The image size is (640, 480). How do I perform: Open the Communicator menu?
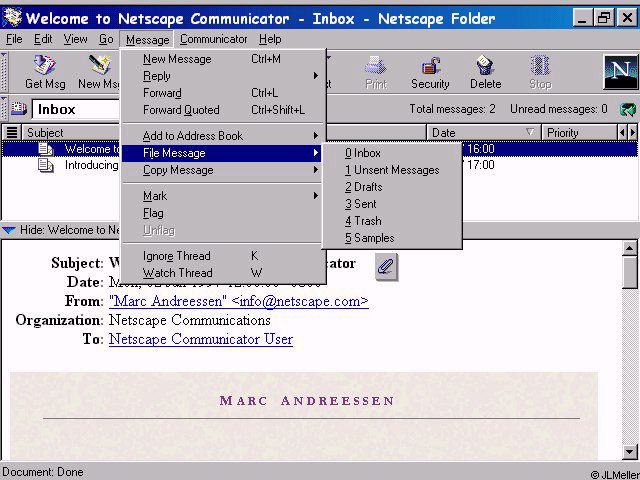213,39
